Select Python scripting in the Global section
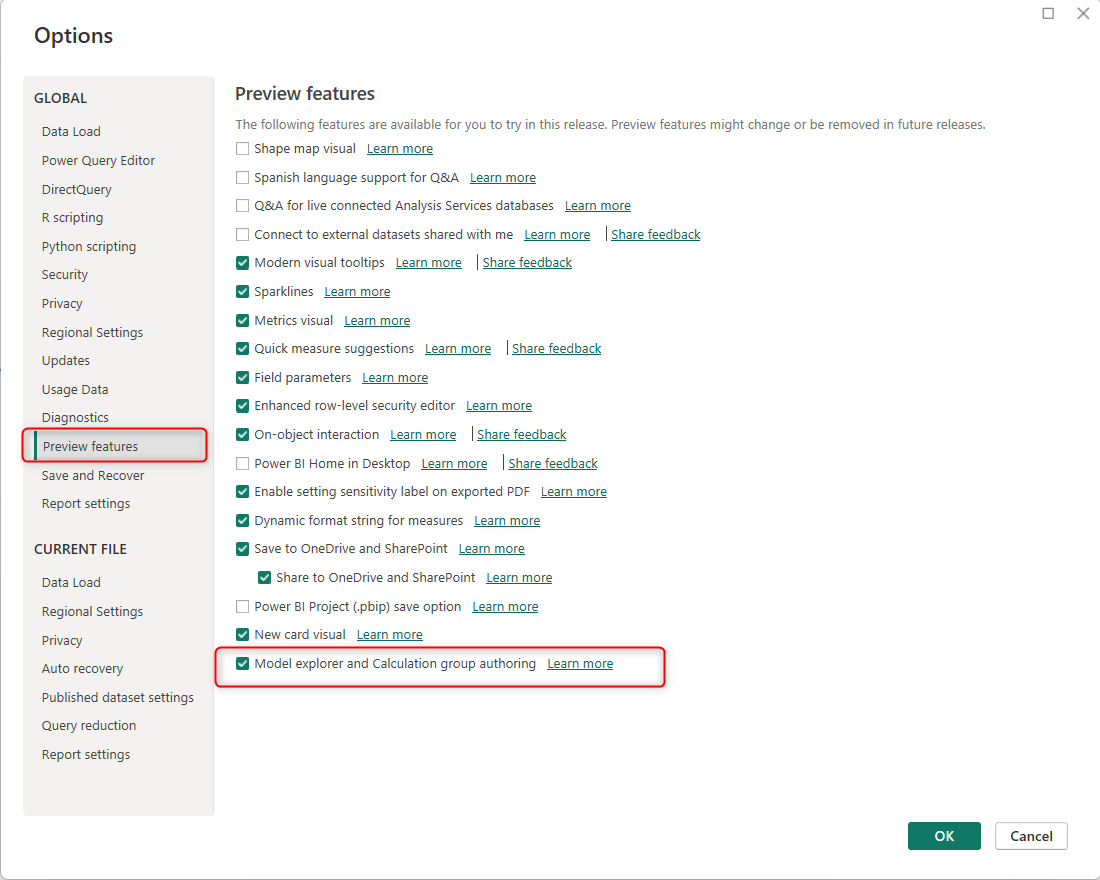This screenshot has height=880, width=1100. point(89,247)
